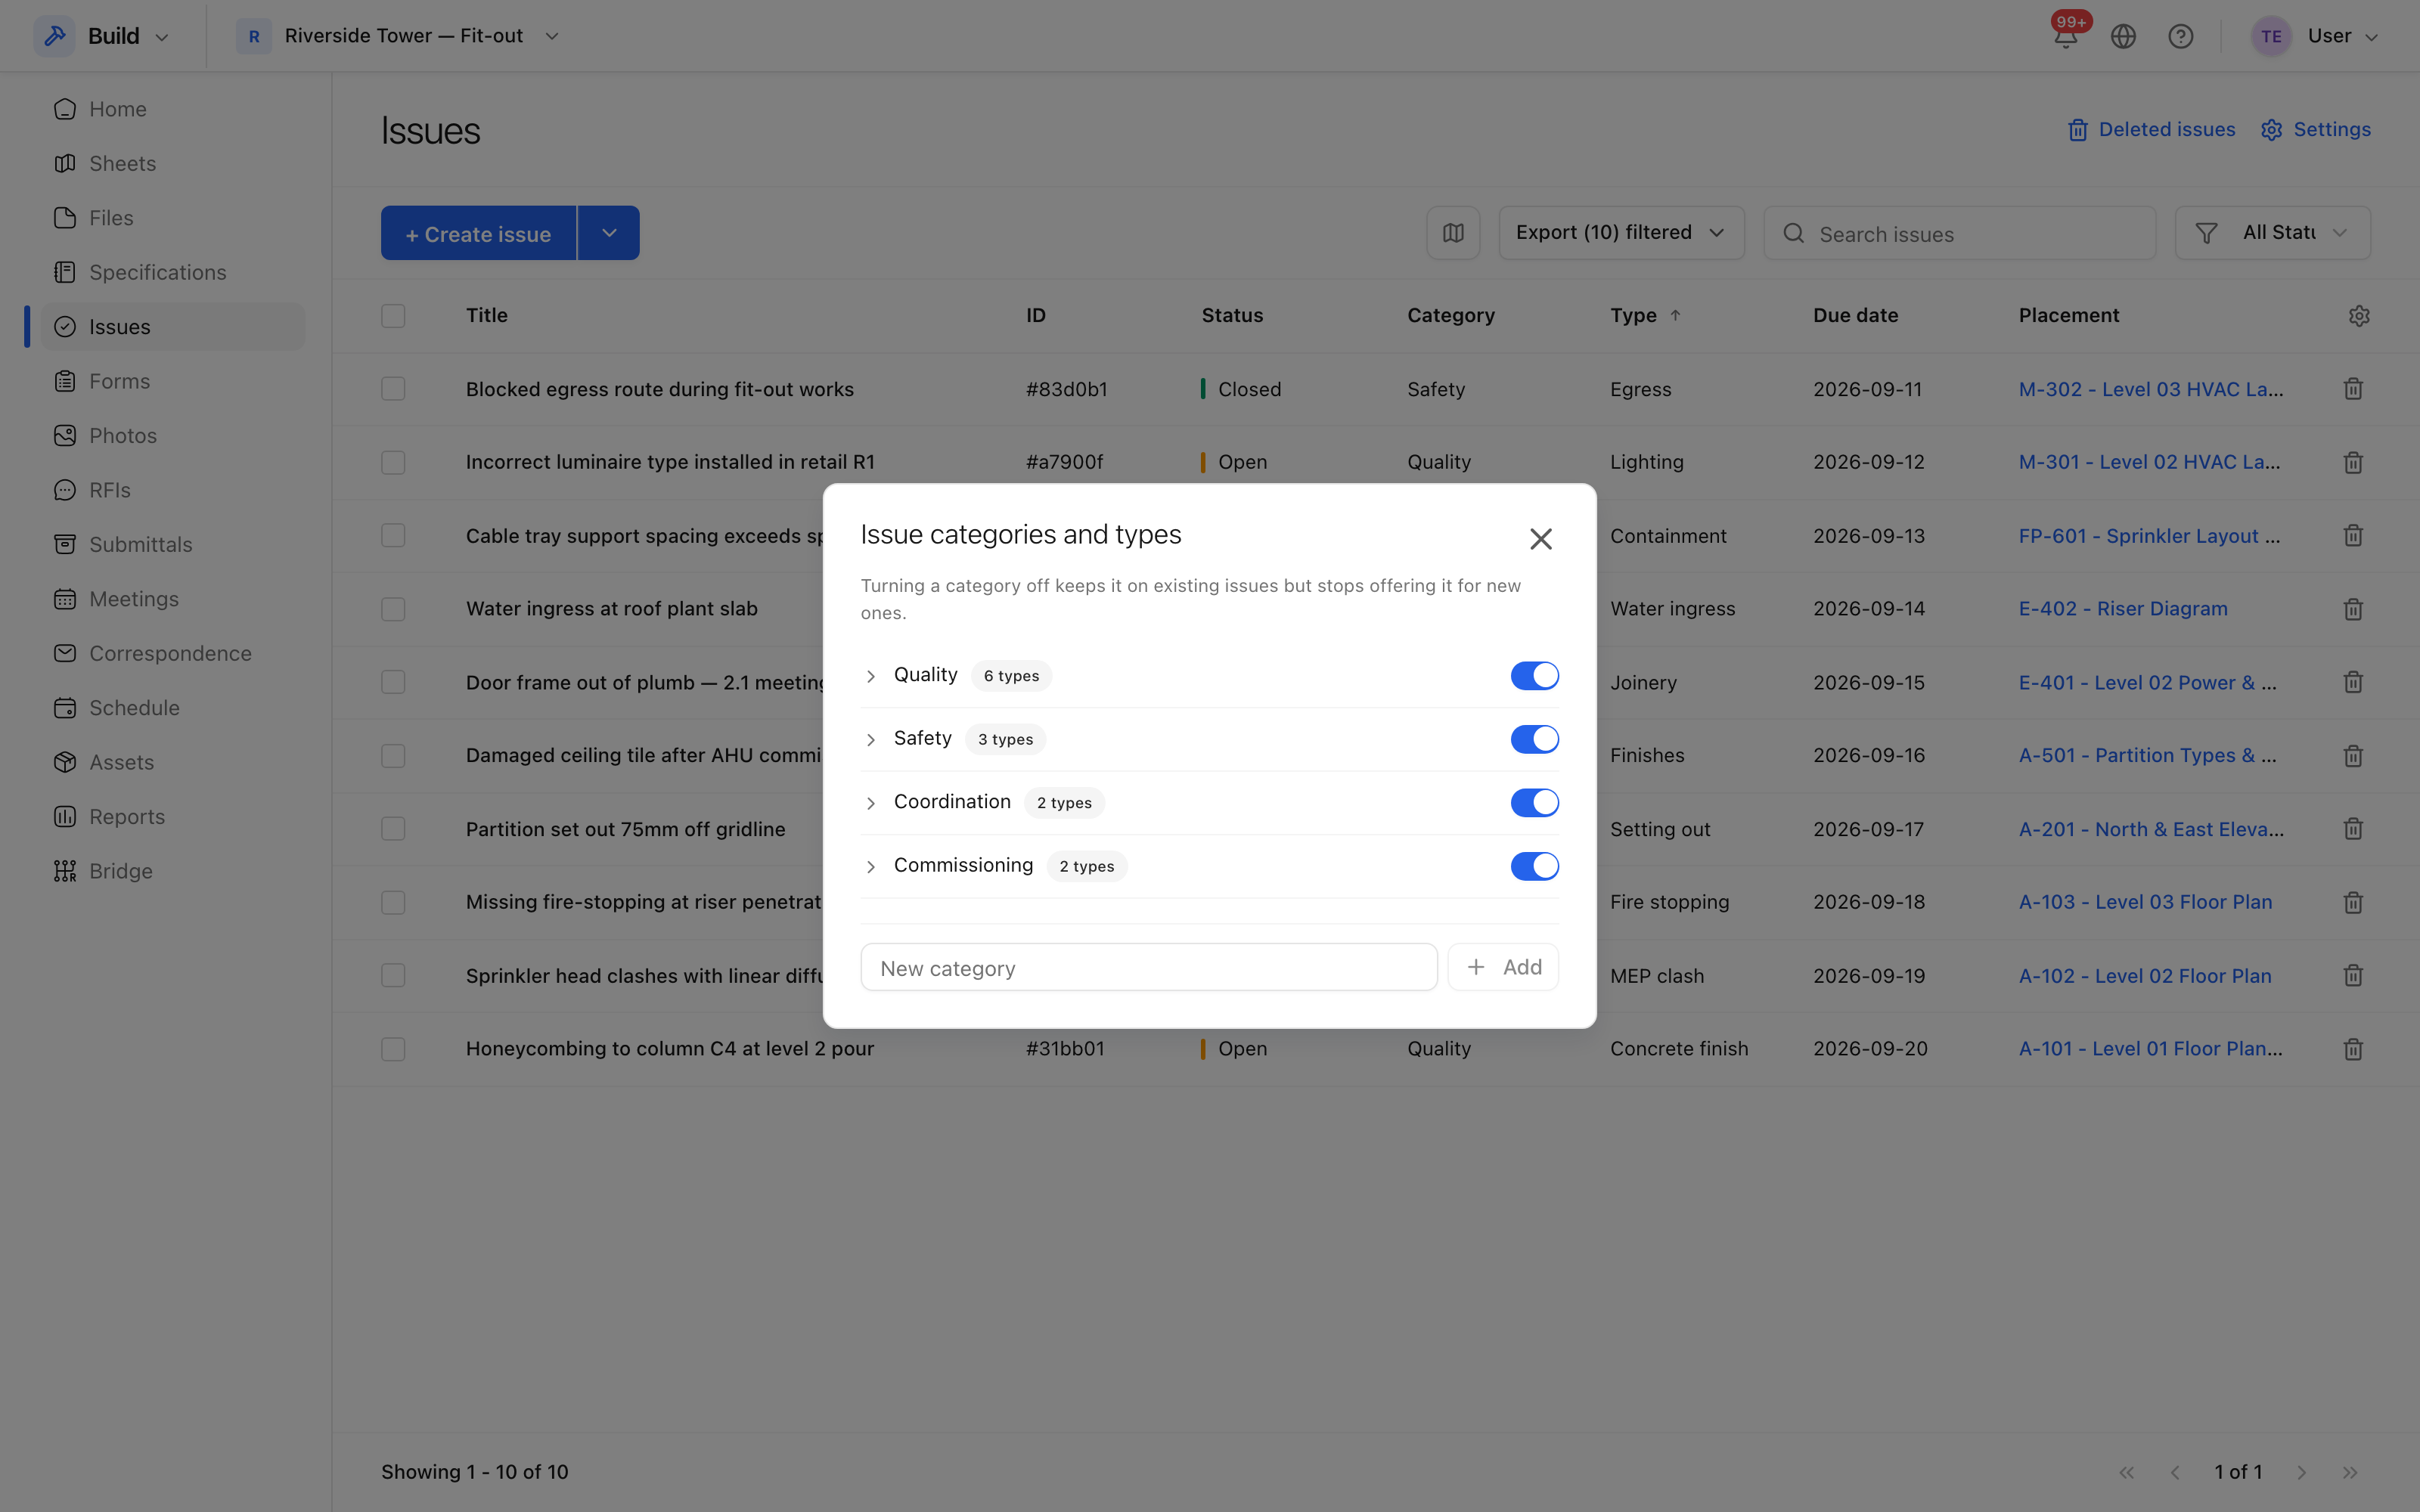Delete the Partition set out 75mm issue
Viewport: 2420px width, 1512px height.
point(2353,829)
